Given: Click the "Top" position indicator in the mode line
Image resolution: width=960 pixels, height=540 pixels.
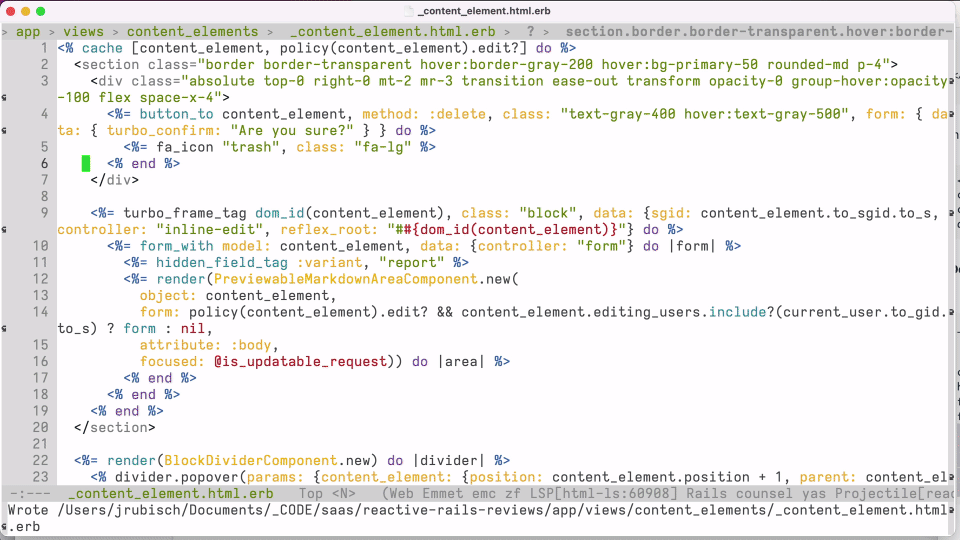Looking at the screenshot, I should tap(311, 493).
